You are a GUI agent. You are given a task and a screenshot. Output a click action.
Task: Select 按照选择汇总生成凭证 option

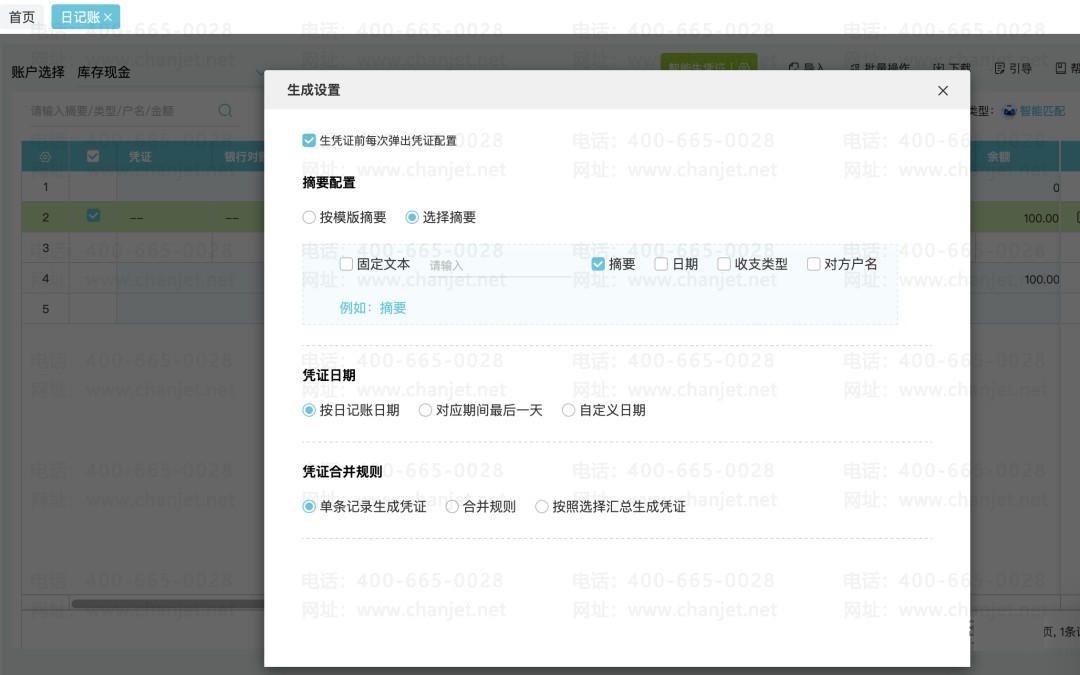541,507
